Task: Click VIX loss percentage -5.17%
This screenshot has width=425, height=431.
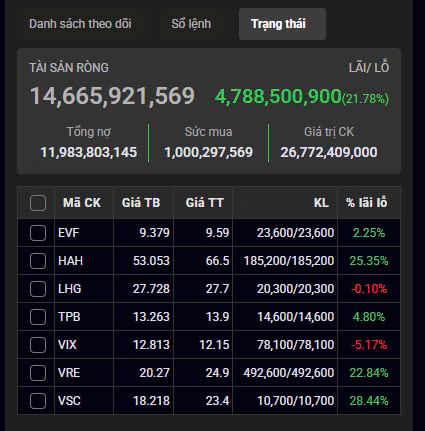Action: 369,345
